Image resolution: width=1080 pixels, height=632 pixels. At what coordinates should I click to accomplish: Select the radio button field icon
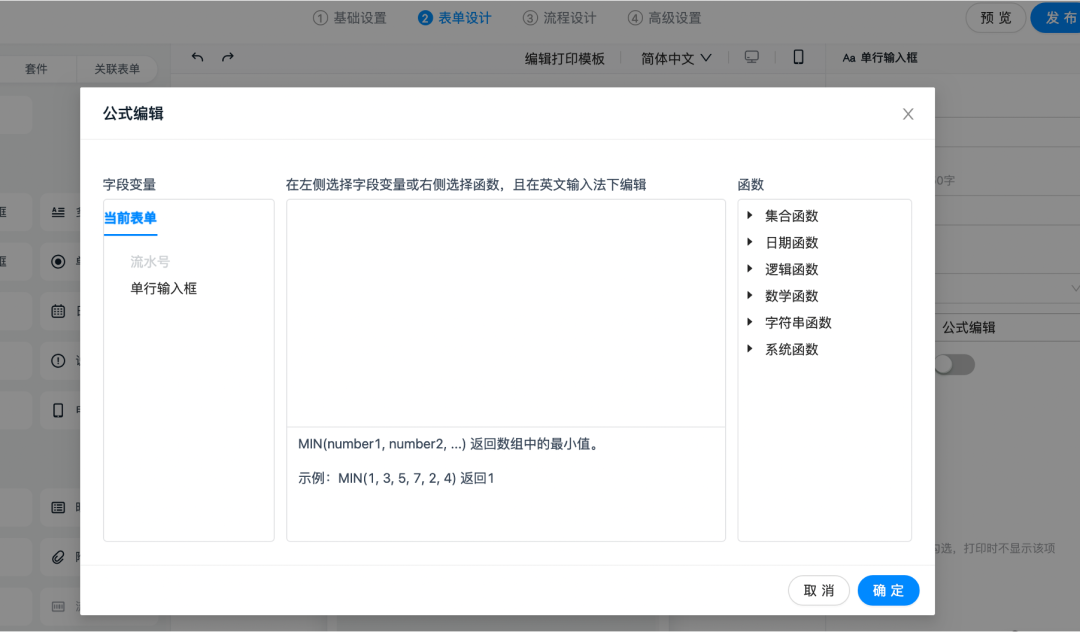(58, 262)
